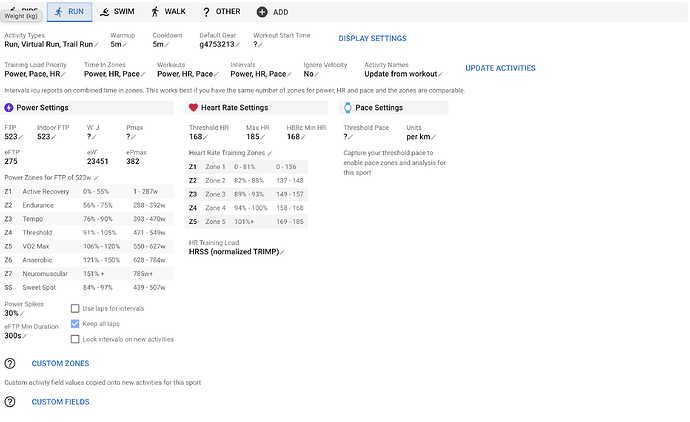The width and height of the screenshot is (690, 422).
Task: Edit Power Zones pencil icon
Action: click(96, 178)
